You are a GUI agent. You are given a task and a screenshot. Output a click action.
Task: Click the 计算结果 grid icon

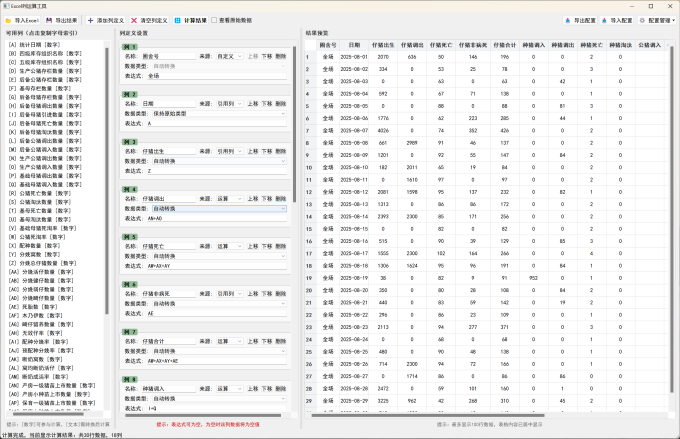pyautogui.click(x=177, y=19)
